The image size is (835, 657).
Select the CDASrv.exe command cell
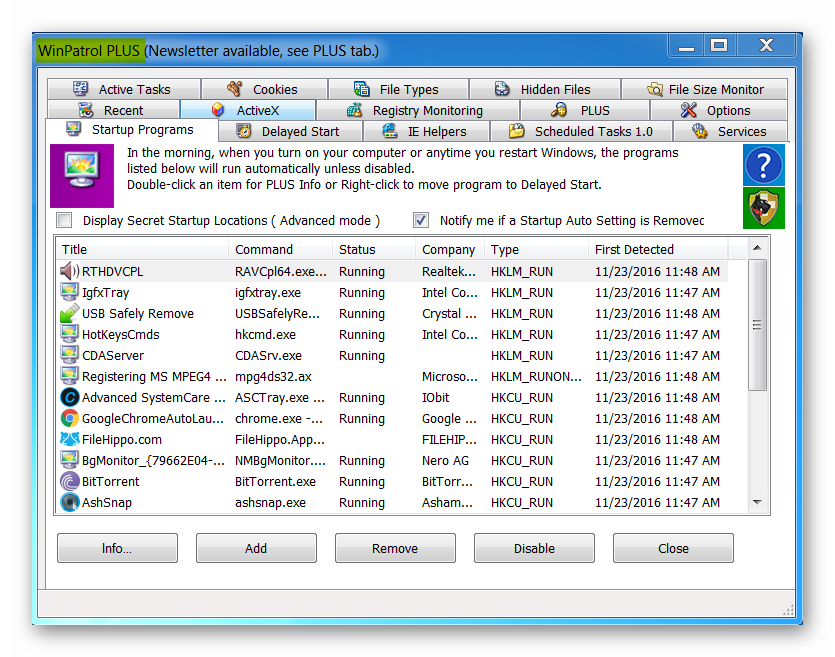click(x=268, y=355)
